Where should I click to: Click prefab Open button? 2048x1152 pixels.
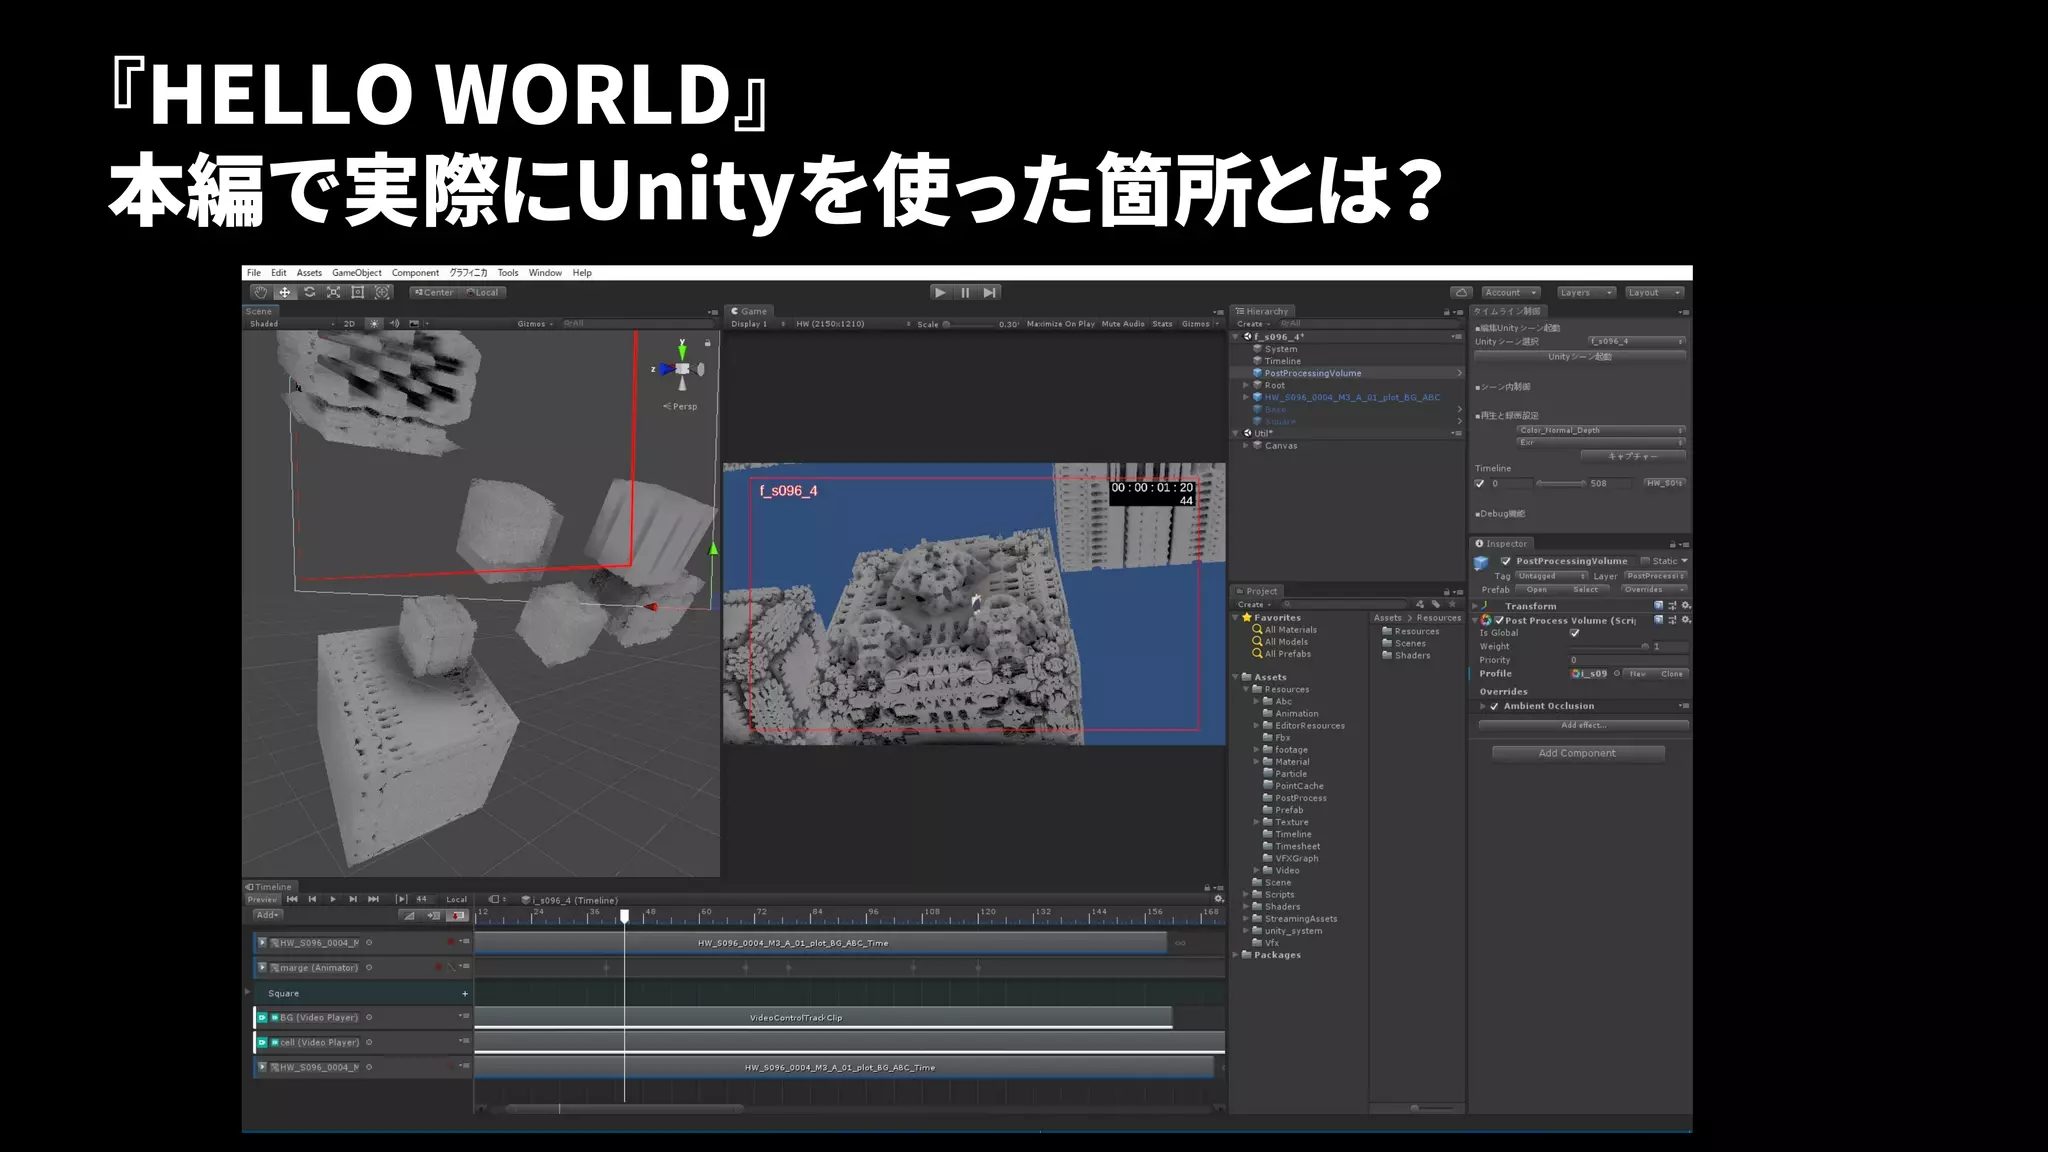[1537, 590]
